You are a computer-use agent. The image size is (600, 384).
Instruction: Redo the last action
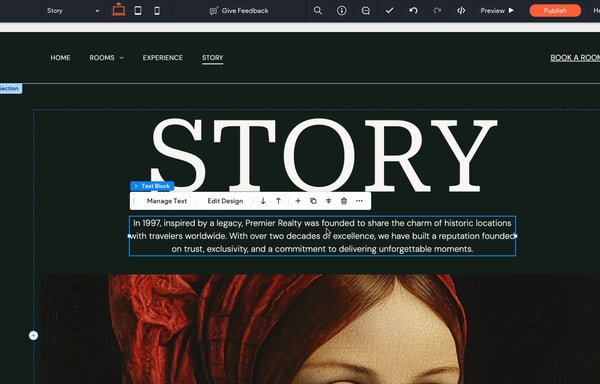437,10
